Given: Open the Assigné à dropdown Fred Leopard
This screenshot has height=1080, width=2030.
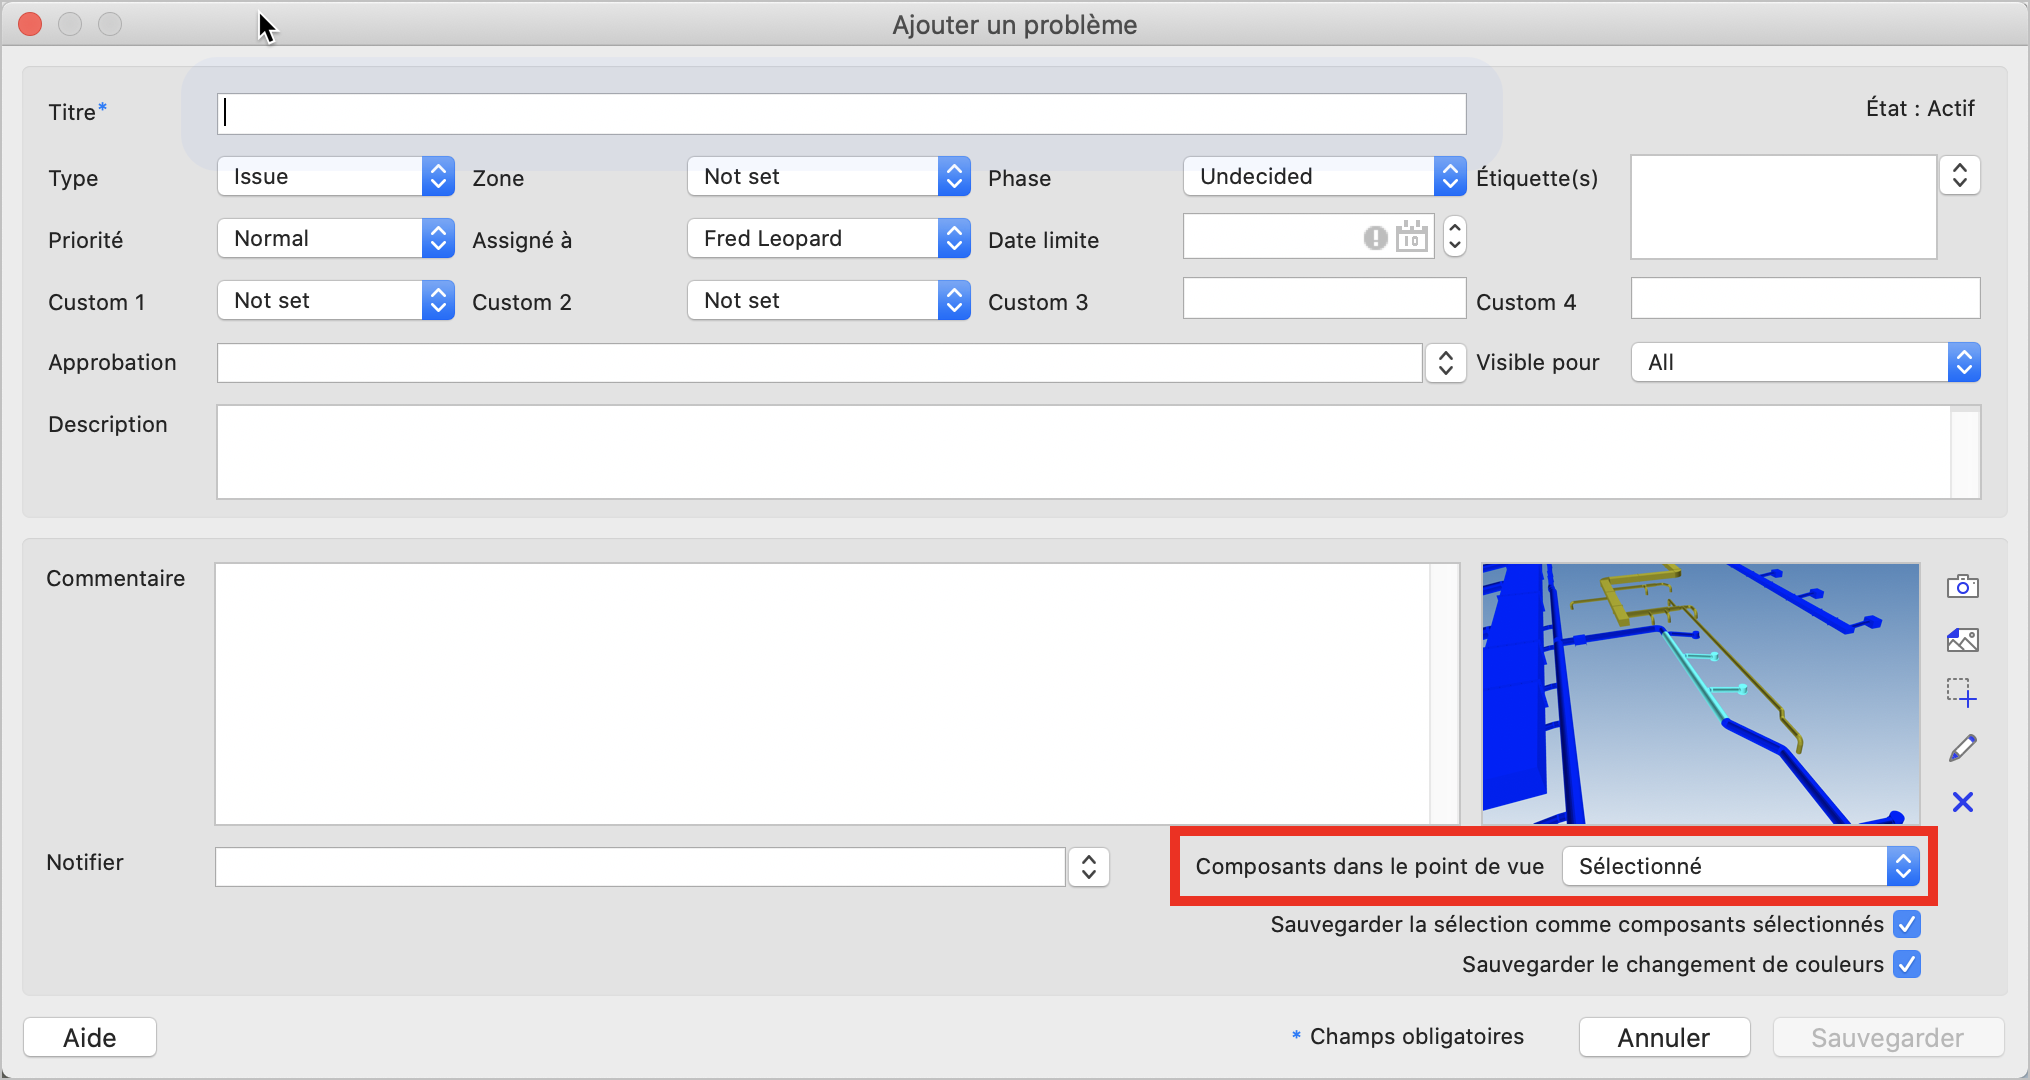Looking at the screenshot, I should coord(829,238).
